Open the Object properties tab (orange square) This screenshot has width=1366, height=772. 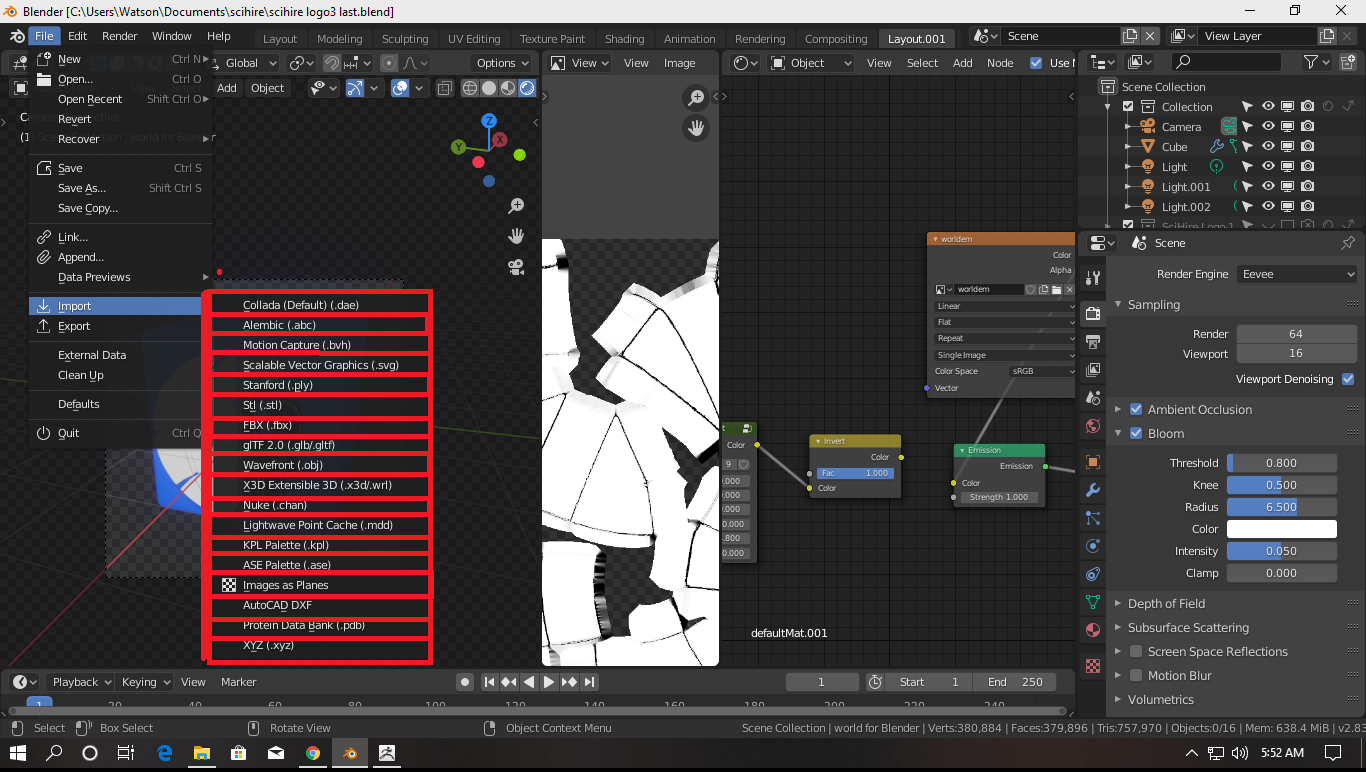coord(1092,462)
